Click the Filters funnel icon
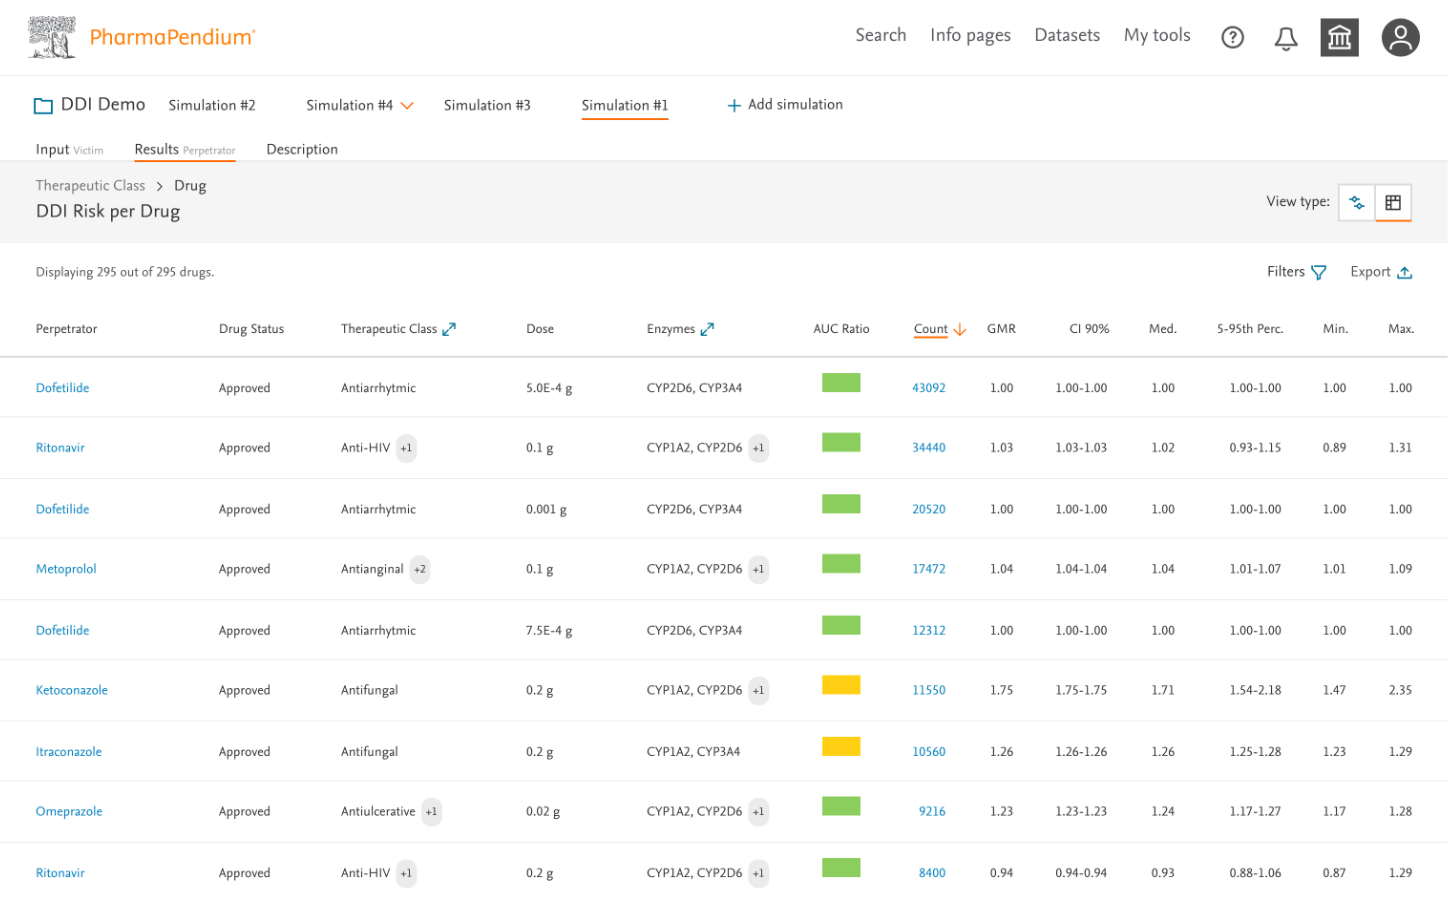Screen dimensions: 1449x898 (1318, 272)
